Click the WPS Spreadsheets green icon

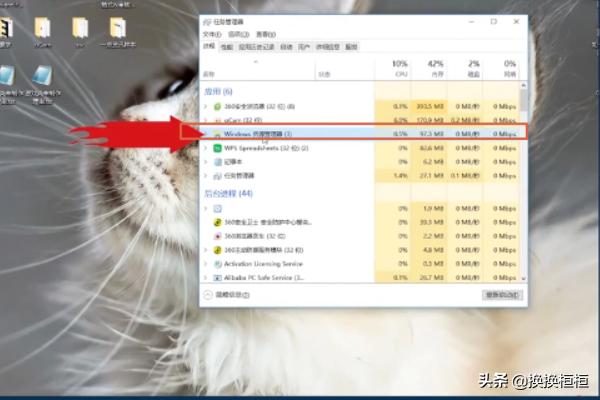[217, 148]
